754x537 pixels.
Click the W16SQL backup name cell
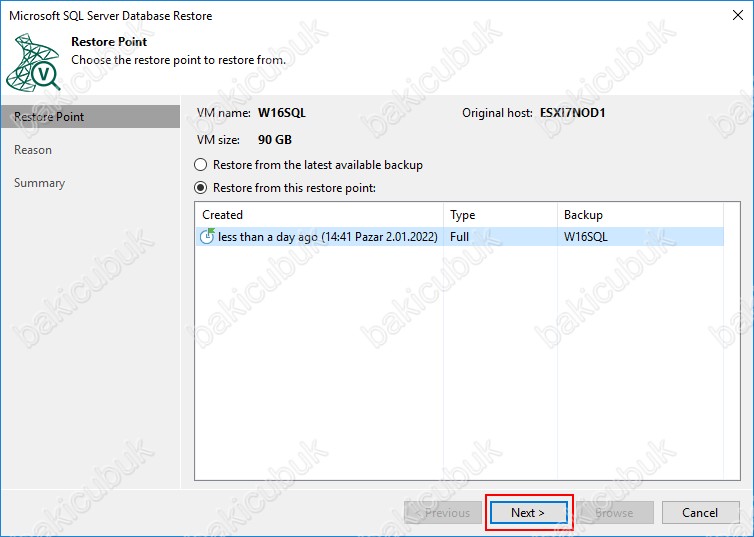click(x=586, y=237)
